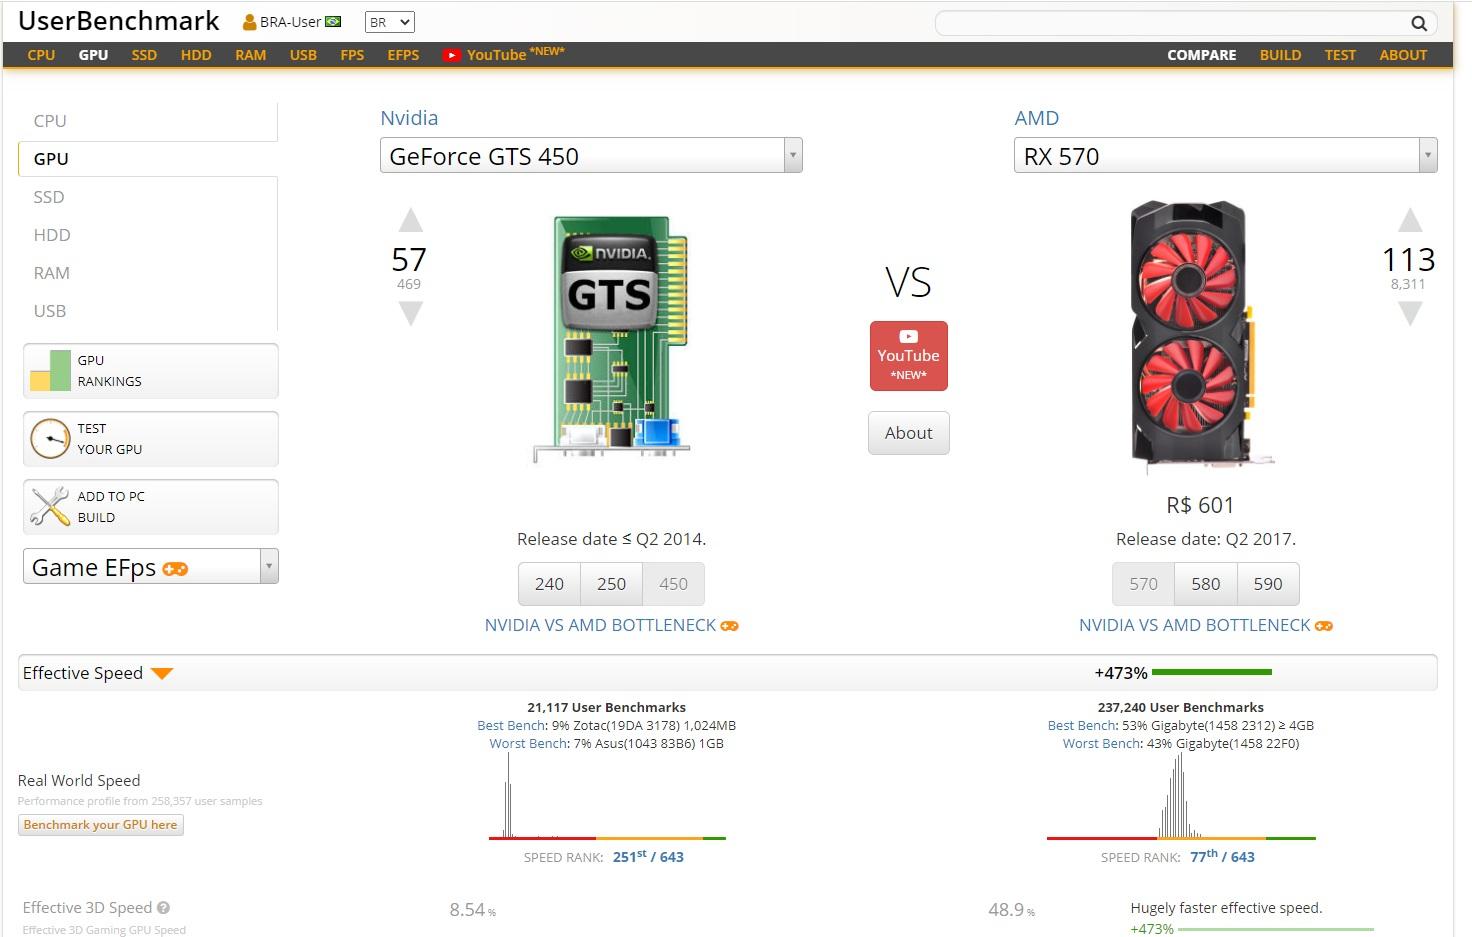
Task: Open BUILD in top navbar
Action: pyautogui.click(x=1280, y=55)
